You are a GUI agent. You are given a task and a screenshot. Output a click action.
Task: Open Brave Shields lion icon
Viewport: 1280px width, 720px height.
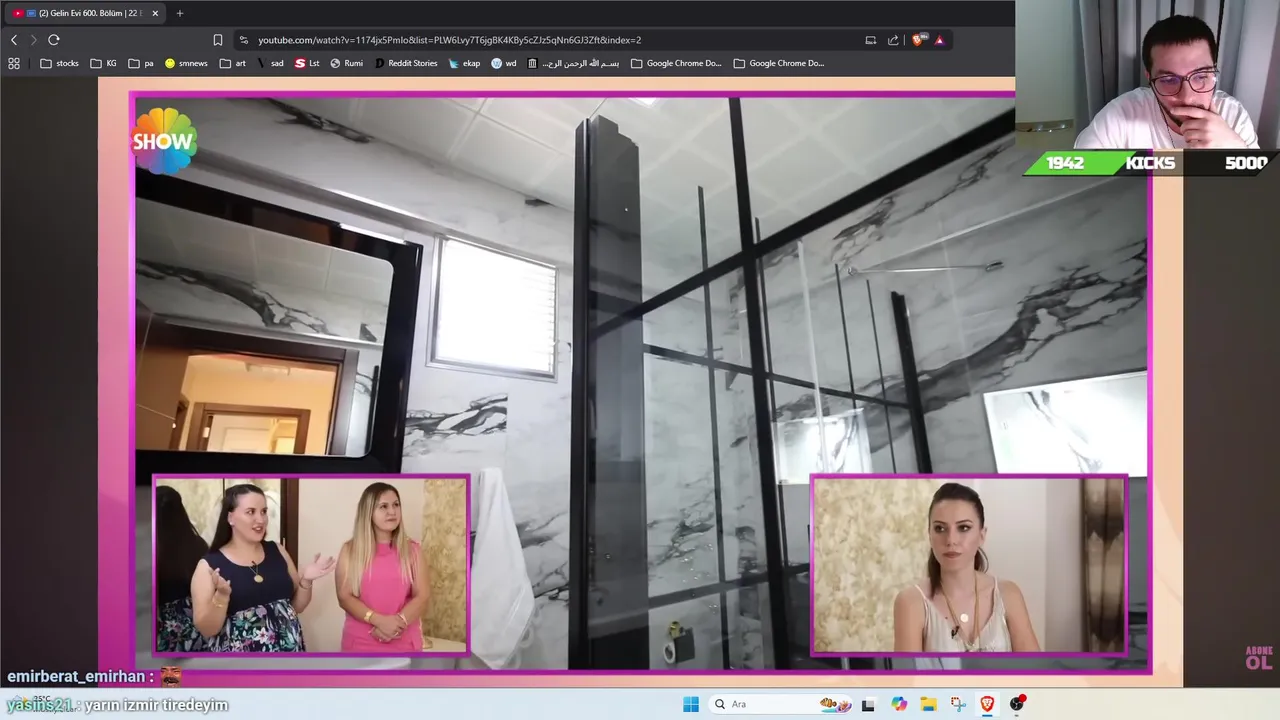tap(918, 40)
